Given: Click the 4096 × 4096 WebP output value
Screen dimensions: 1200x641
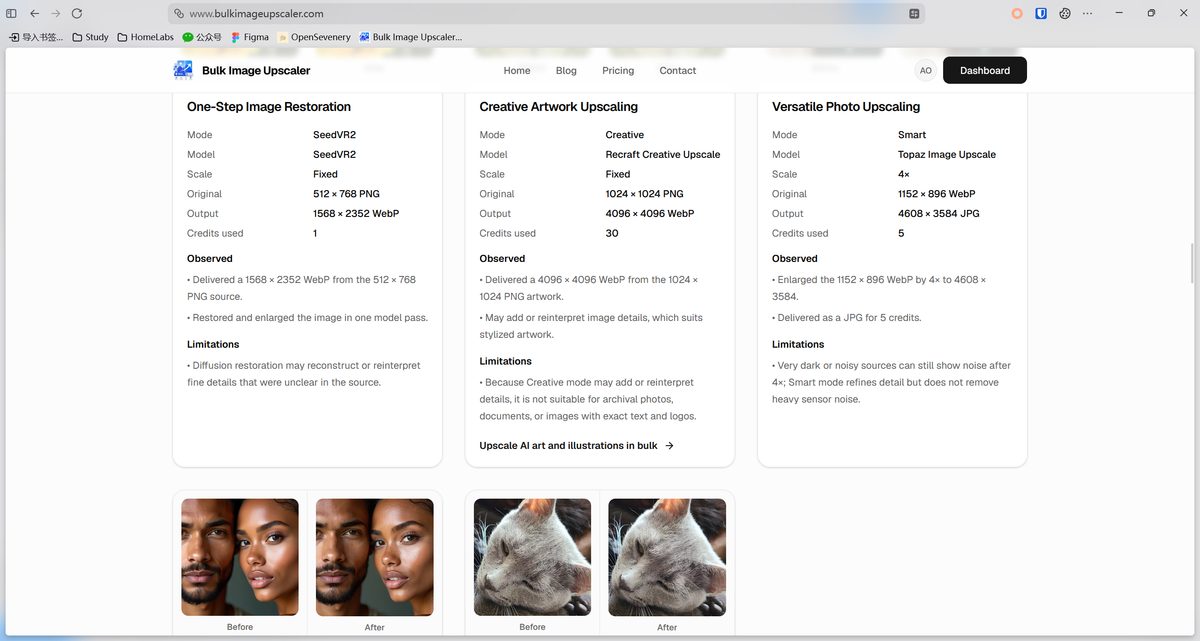Looking at the screenshot, I should [x=650, y=214].
